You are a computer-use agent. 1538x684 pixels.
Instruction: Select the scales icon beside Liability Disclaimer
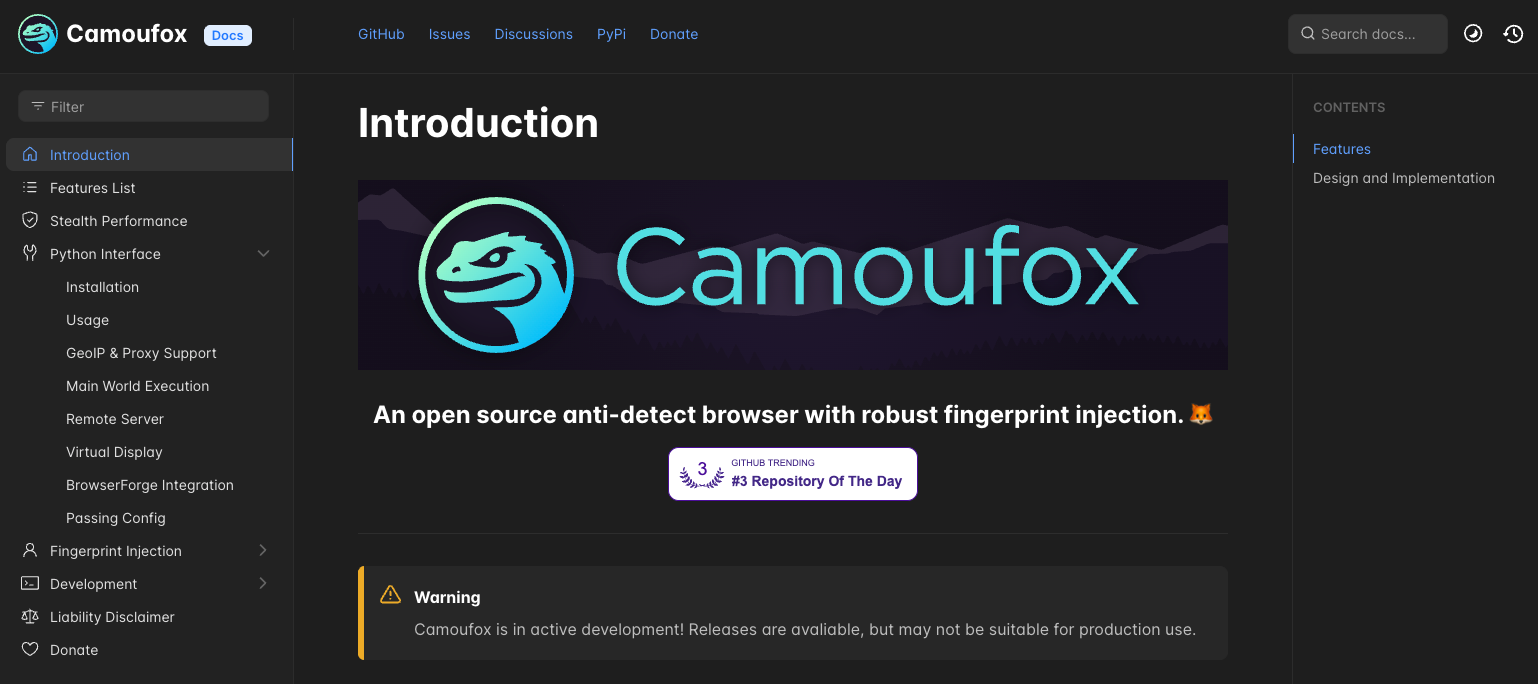click(30, 616)
